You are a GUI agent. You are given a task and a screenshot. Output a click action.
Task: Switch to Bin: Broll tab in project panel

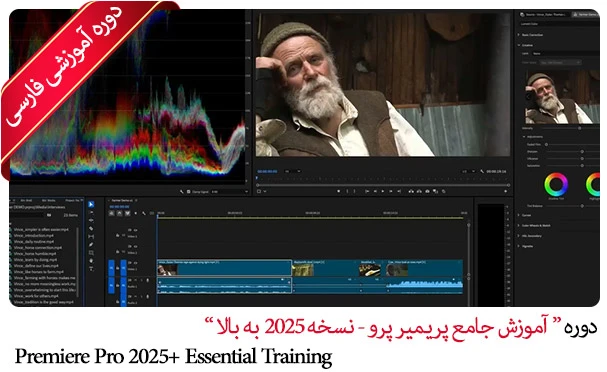point(26,201)
